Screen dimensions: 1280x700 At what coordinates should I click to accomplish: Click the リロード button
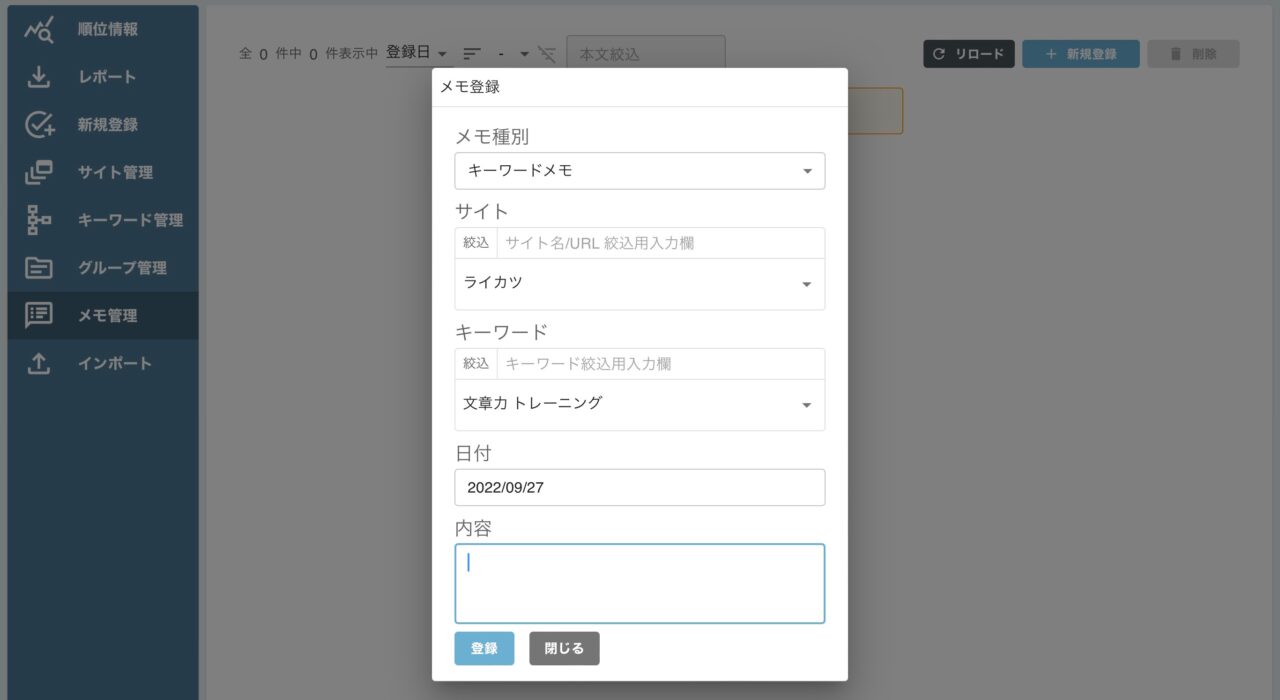[x=968, y=54]
